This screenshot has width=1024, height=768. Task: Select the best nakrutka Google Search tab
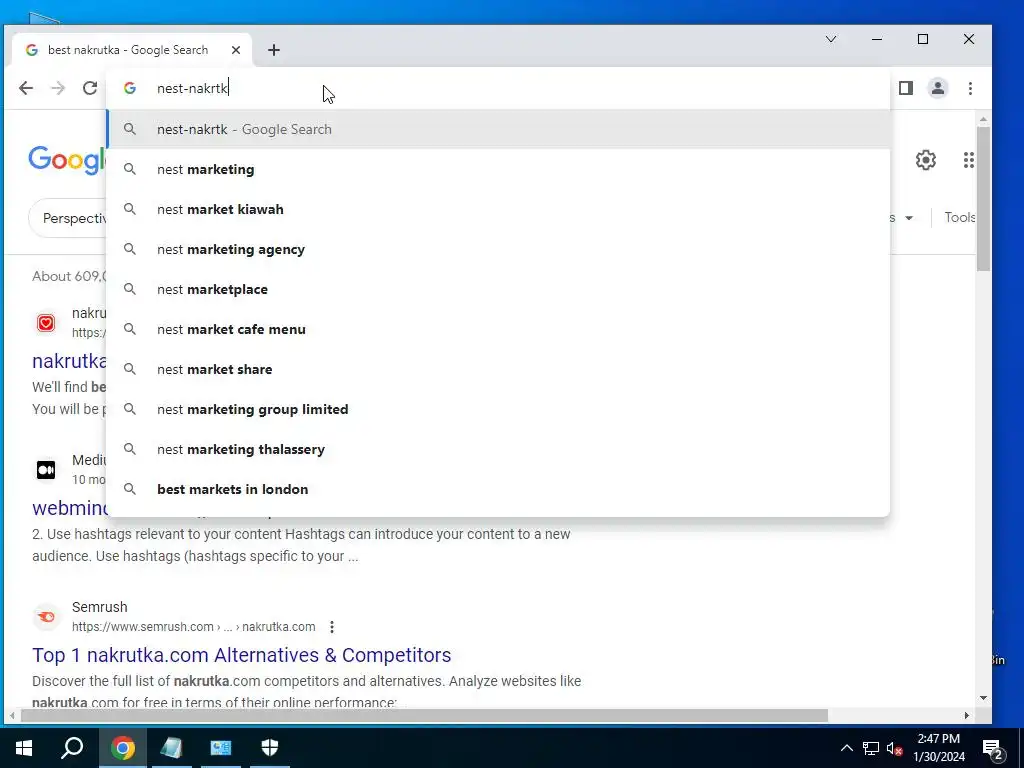click(131, 50)
